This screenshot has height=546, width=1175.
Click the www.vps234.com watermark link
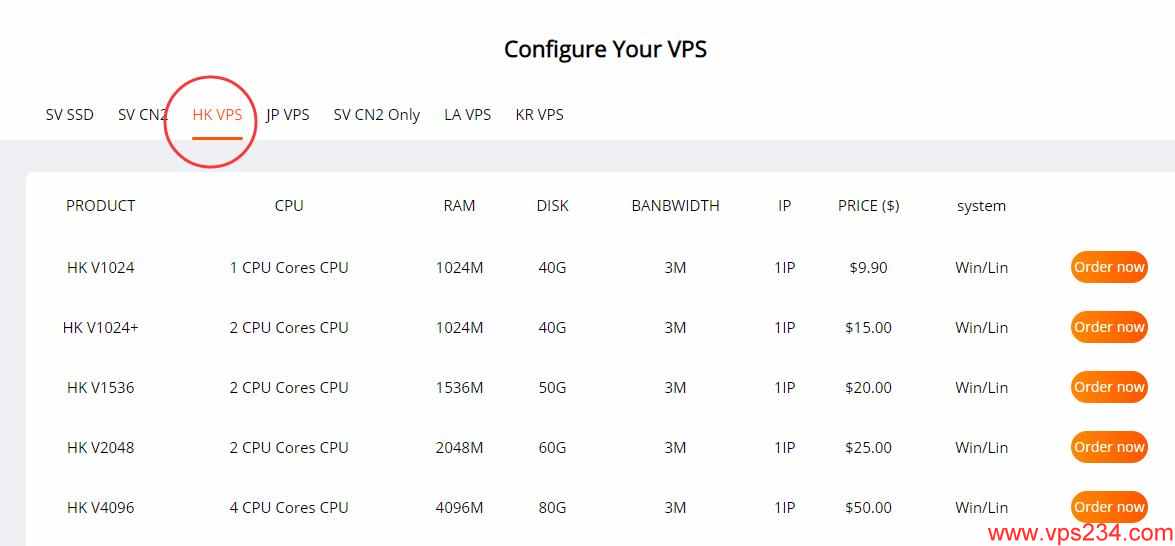tap(1080, 533)
